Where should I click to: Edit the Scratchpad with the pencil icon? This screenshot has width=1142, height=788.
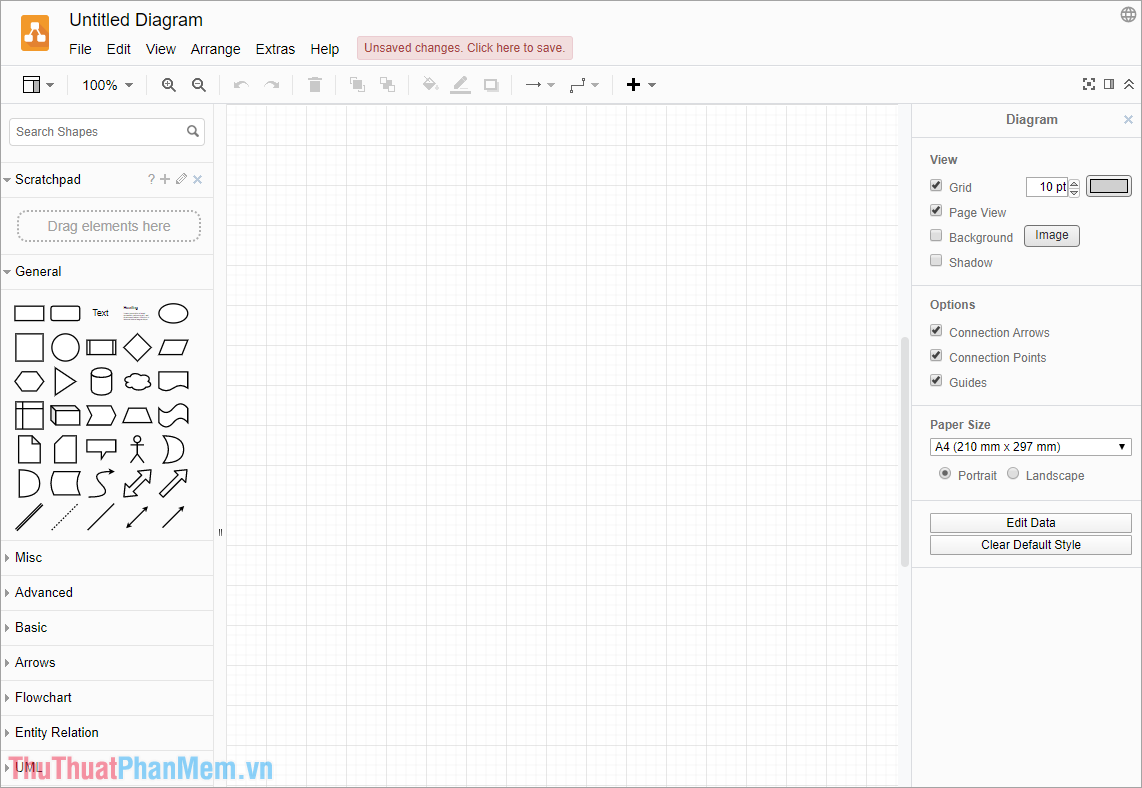179,179
